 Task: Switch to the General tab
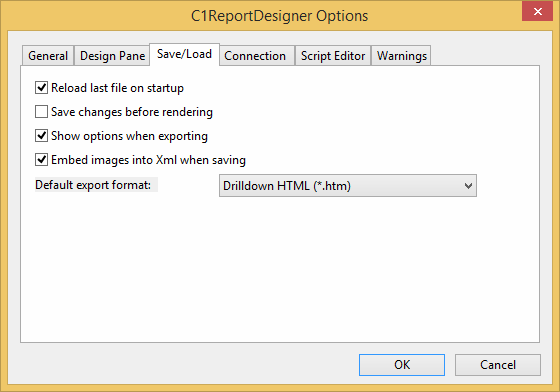[48, 56]
